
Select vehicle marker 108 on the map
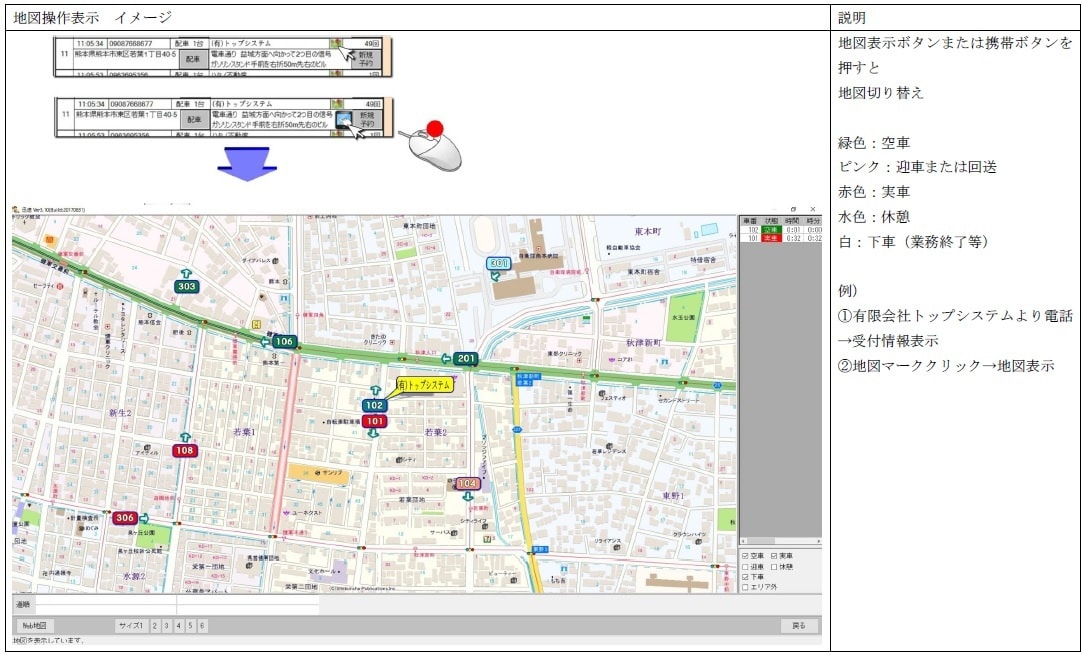point(185,451)
